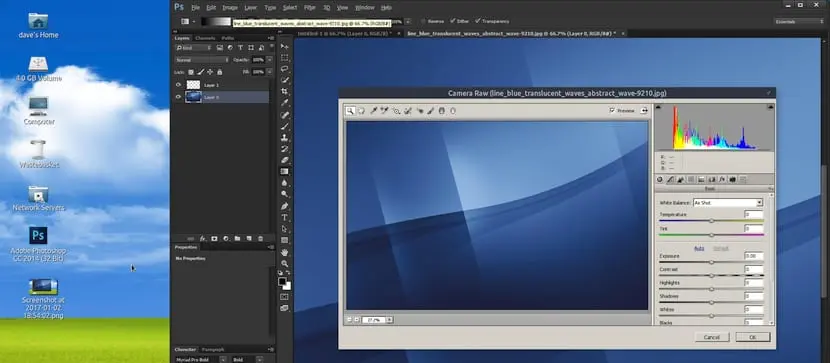Click OK in Camera Raw dialog
This screenshot has width=830, height=363.
coord(753,337)
